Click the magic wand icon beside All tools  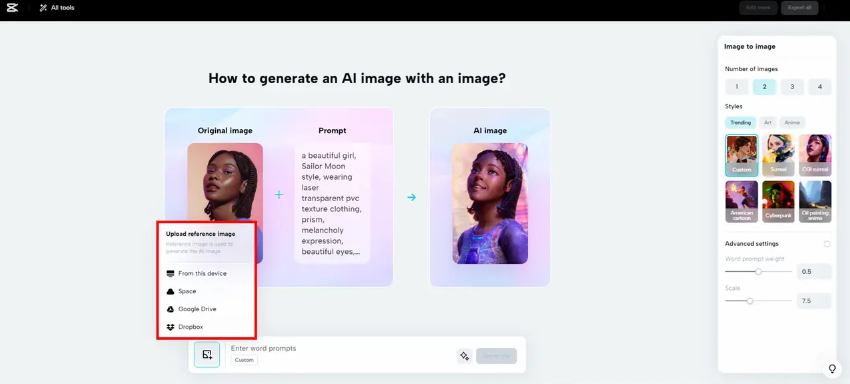pyautogui.click(x=43, y=8)
